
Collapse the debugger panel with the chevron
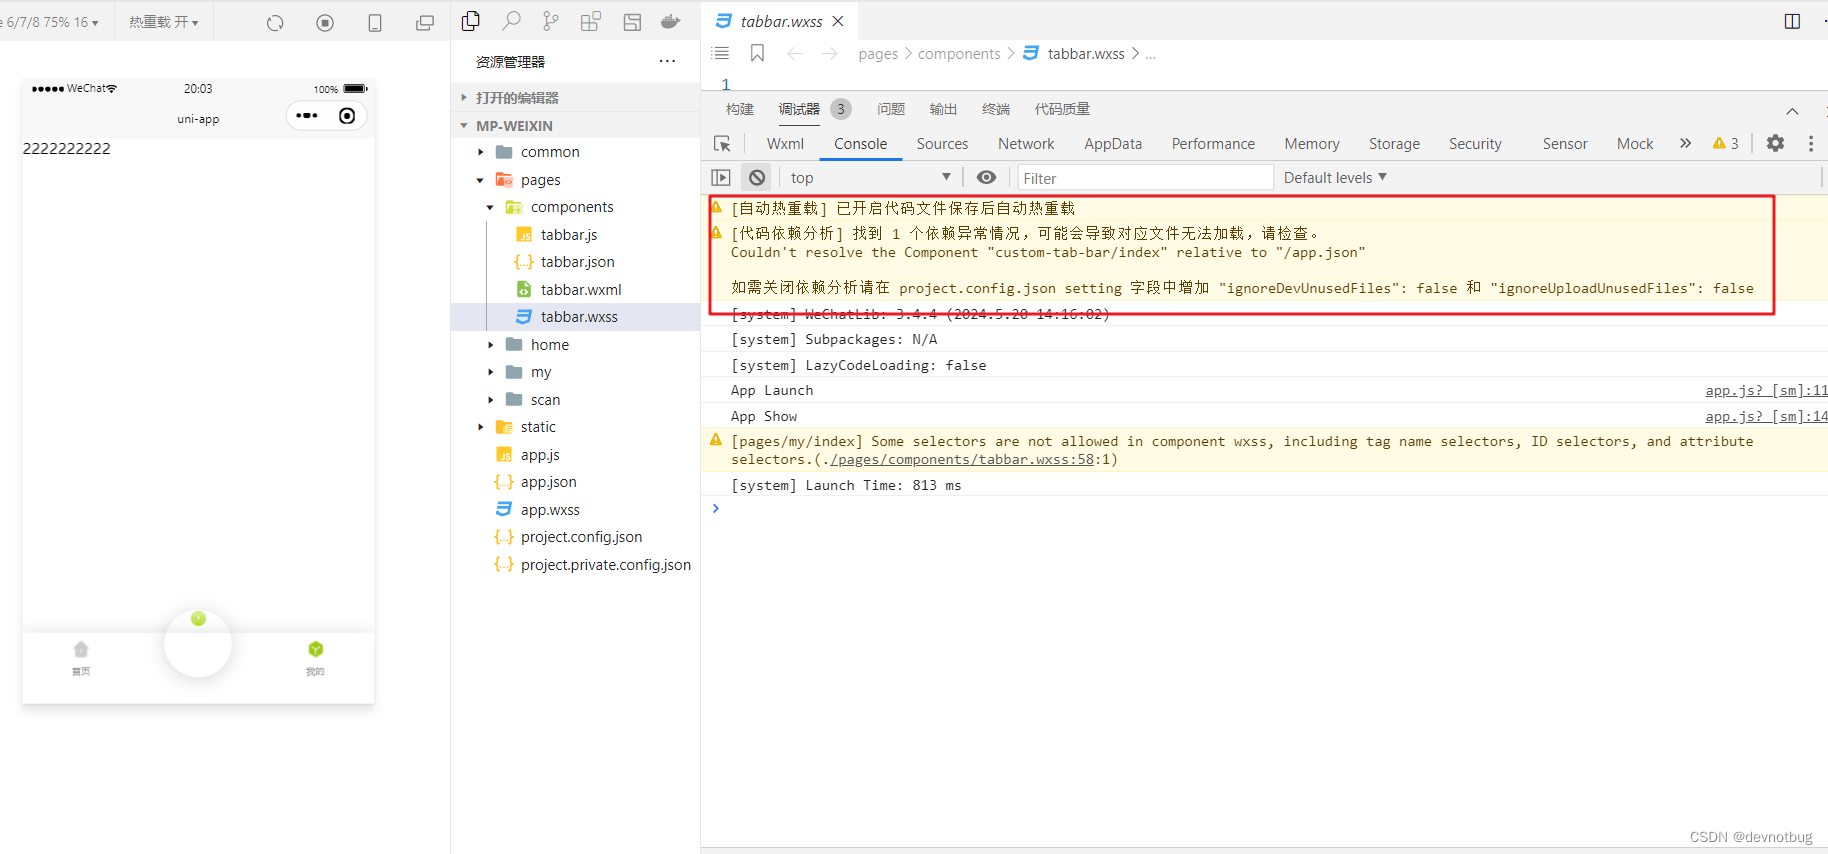(x=1792, y=110)
